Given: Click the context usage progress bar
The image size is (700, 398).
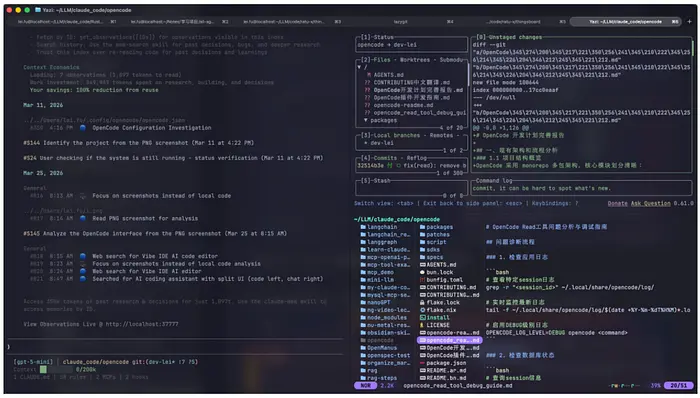Looking at the screenshot, I should click(55, 369).
